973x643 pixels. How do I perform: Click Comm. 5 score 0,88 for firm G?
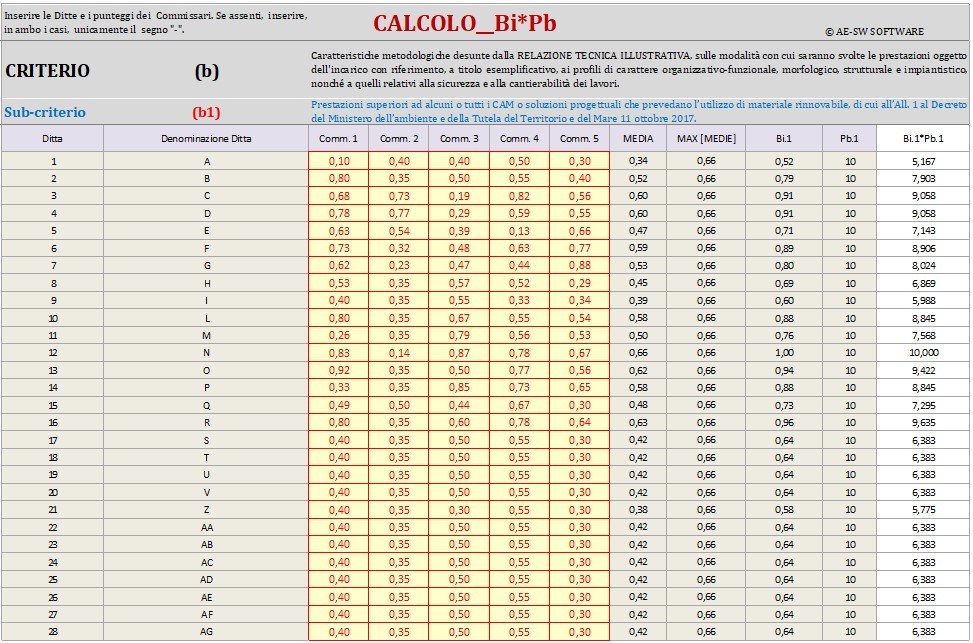[579, 265]
